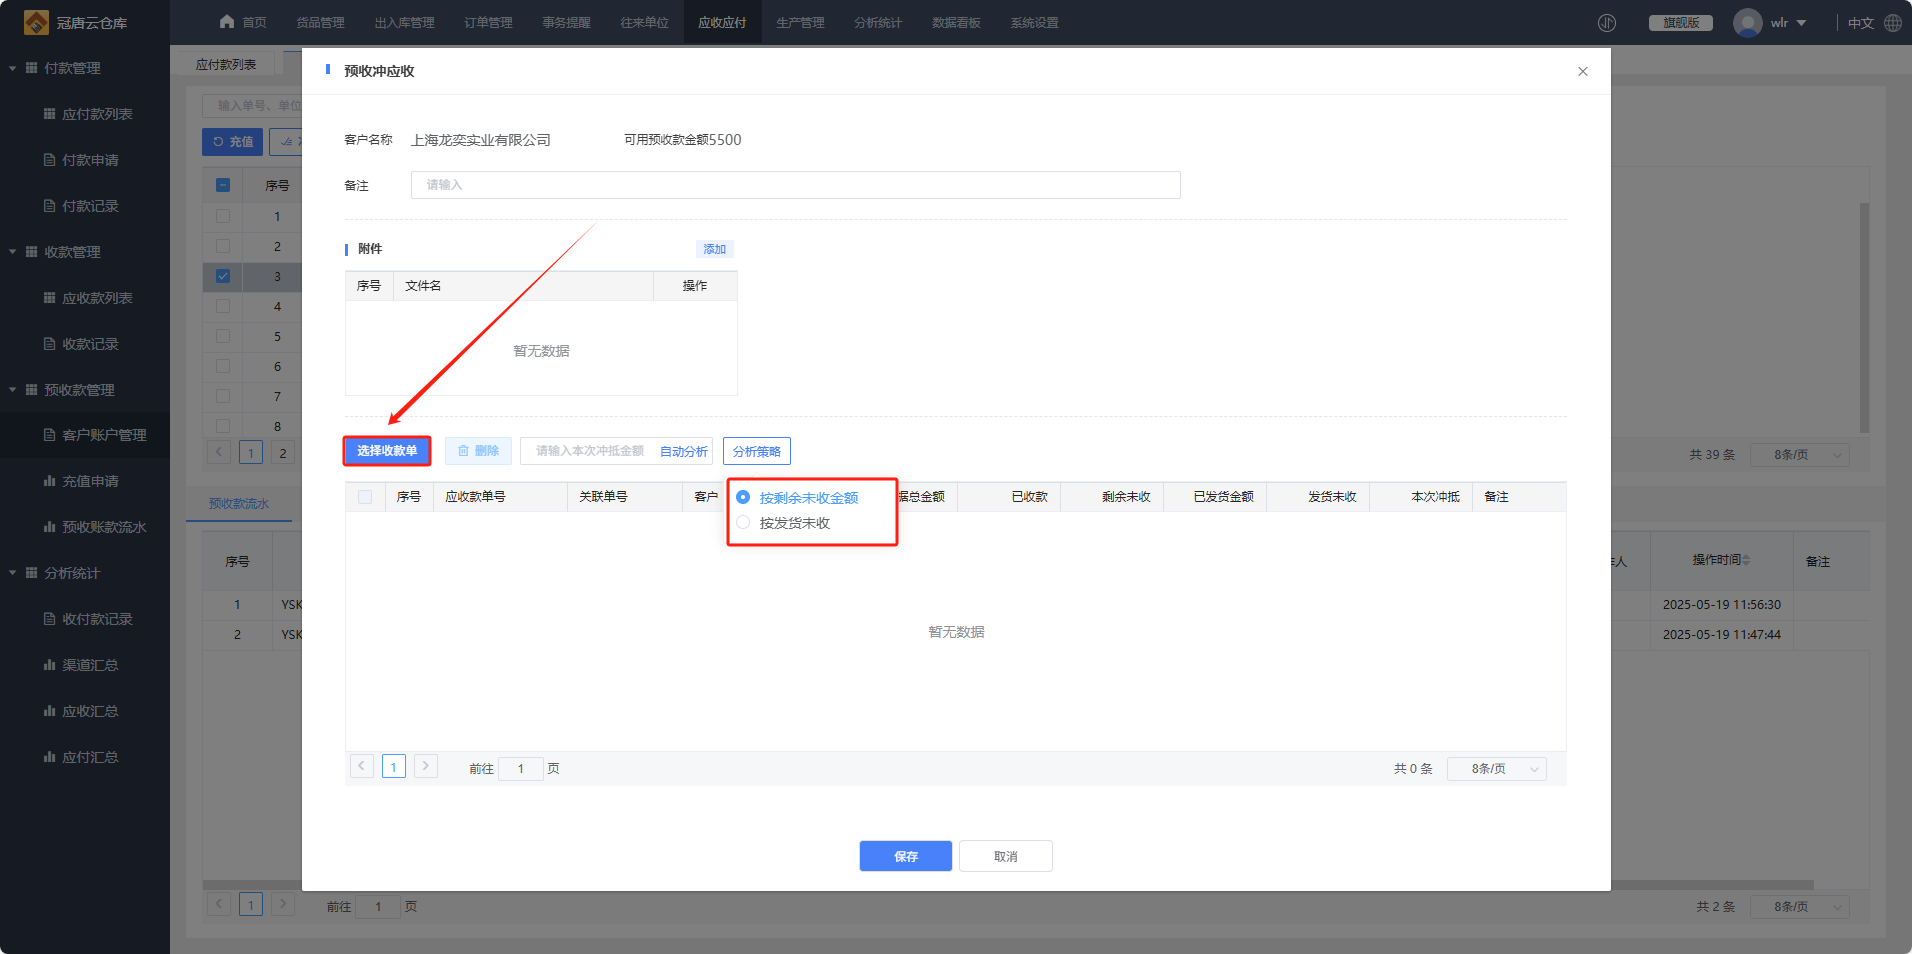
Task: Click the 付款申请 document icon
Action: (x=49, y=160)
